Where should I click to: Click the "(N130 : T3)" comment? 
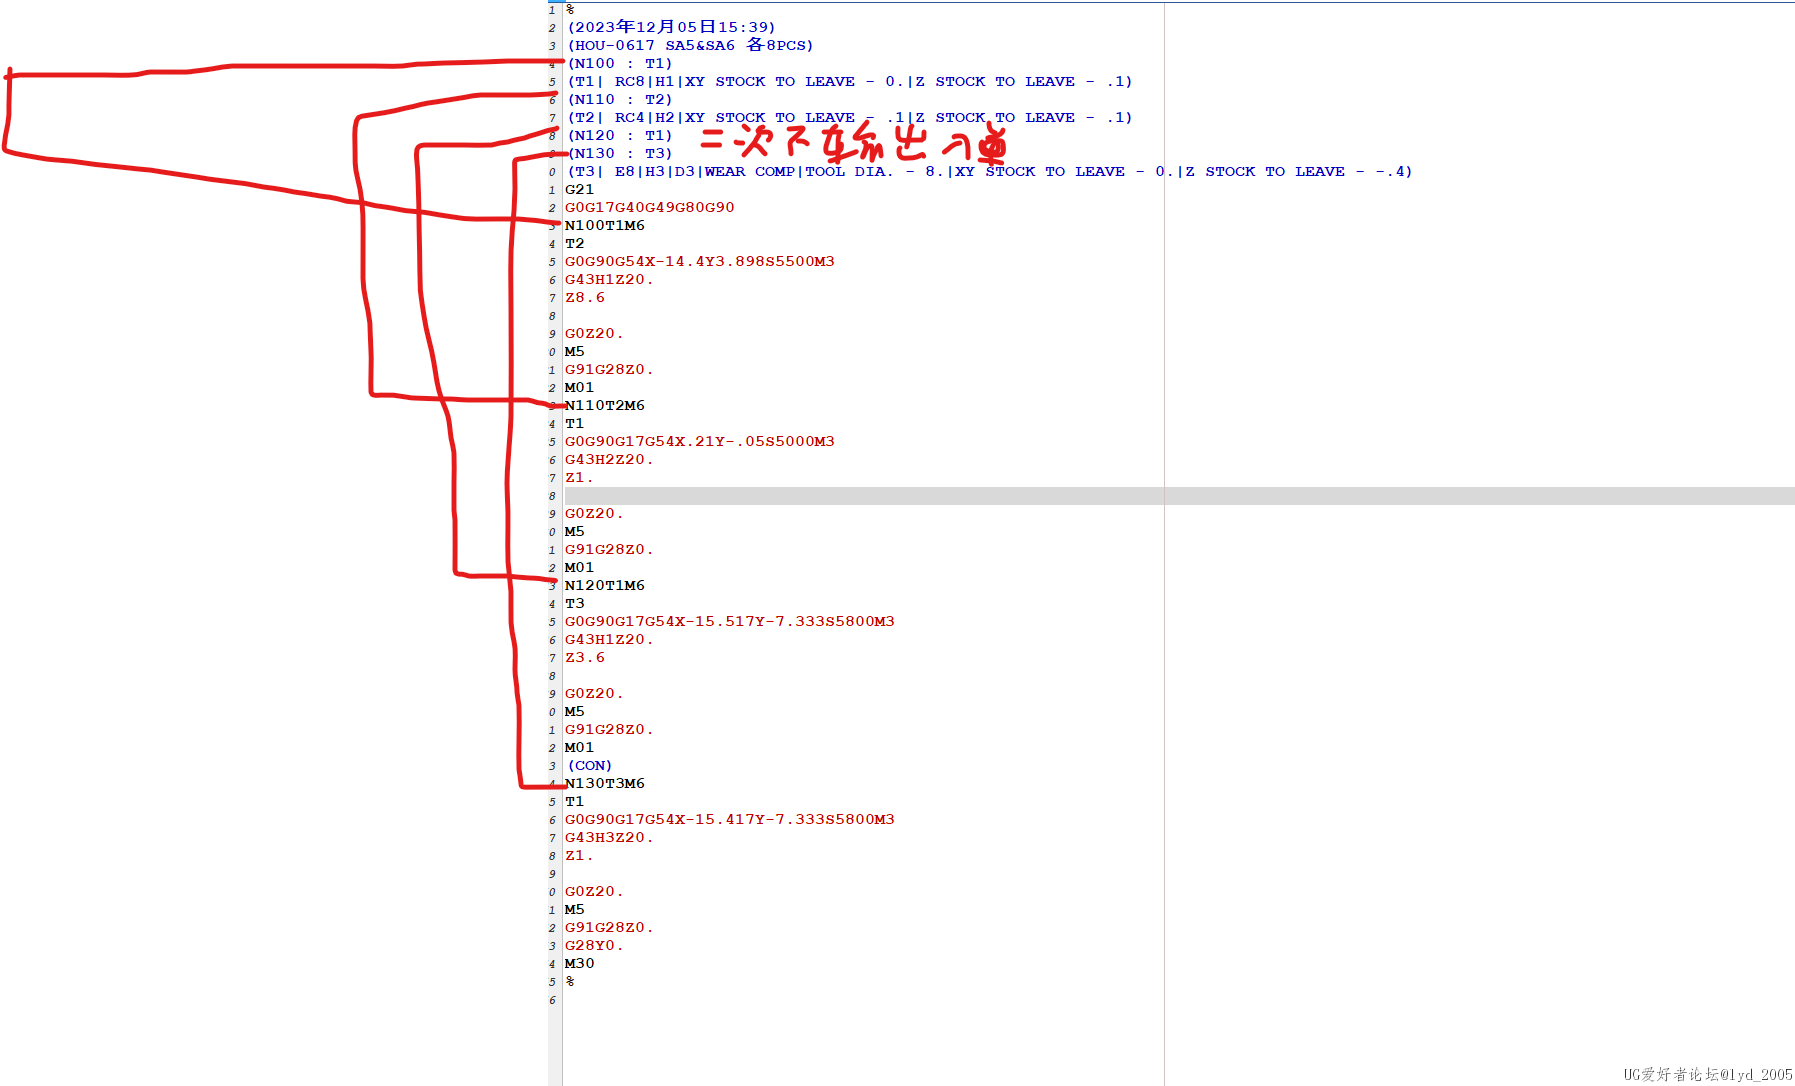pos(620,153)
